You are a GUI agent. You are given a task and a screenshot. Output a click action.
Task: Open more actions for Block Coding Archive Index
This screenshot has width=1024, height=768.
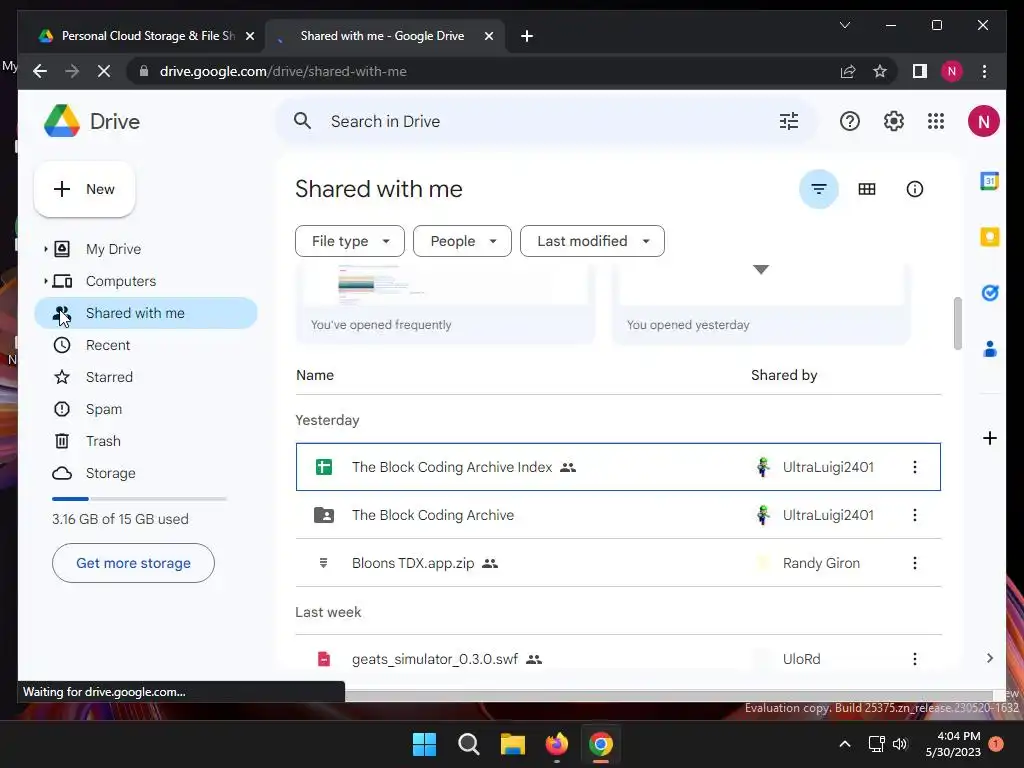[914, 467]
